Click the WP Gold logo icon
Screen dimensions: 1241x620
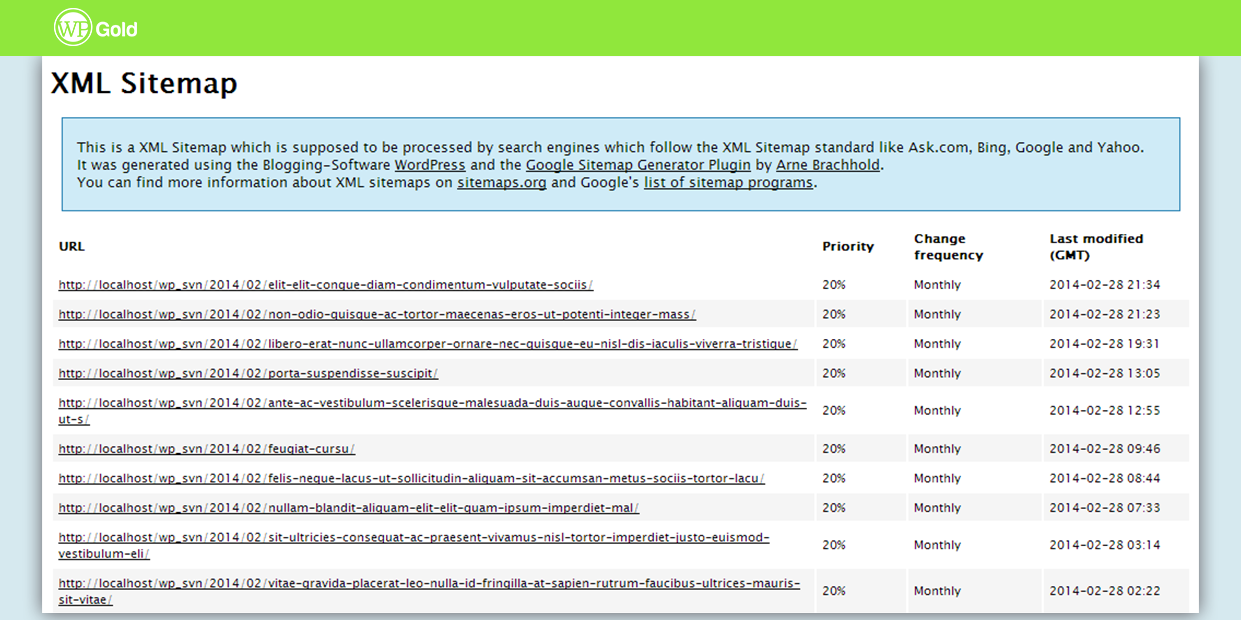coord(73,28)
